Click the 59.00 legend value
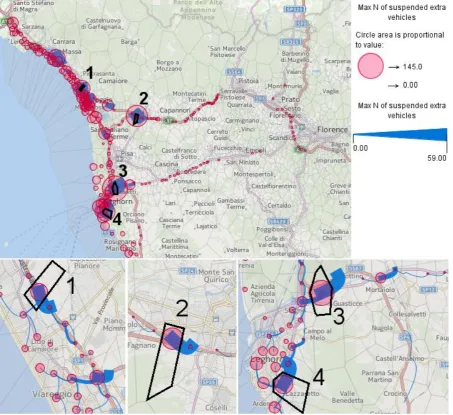The image size is (453, 415). click(437, 158)
